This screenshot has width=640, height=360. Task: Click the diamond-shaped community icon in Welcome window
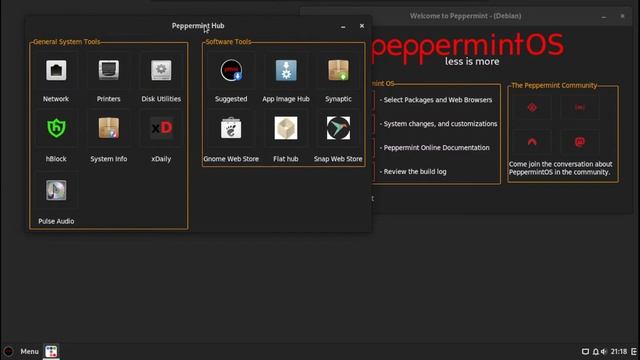tap(532, 107)
